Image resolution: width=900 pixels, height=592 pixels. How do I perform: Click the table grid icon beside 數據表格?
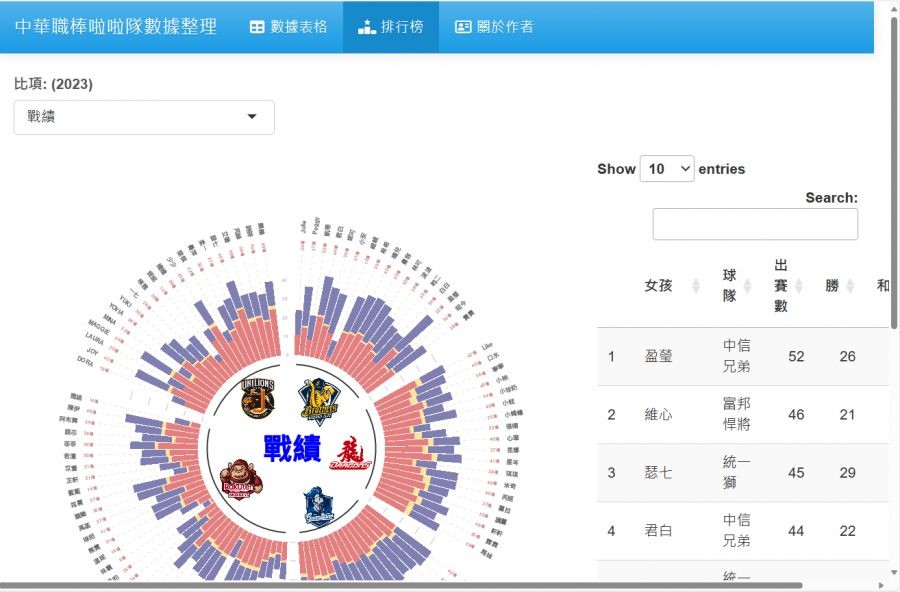[257, 27]
